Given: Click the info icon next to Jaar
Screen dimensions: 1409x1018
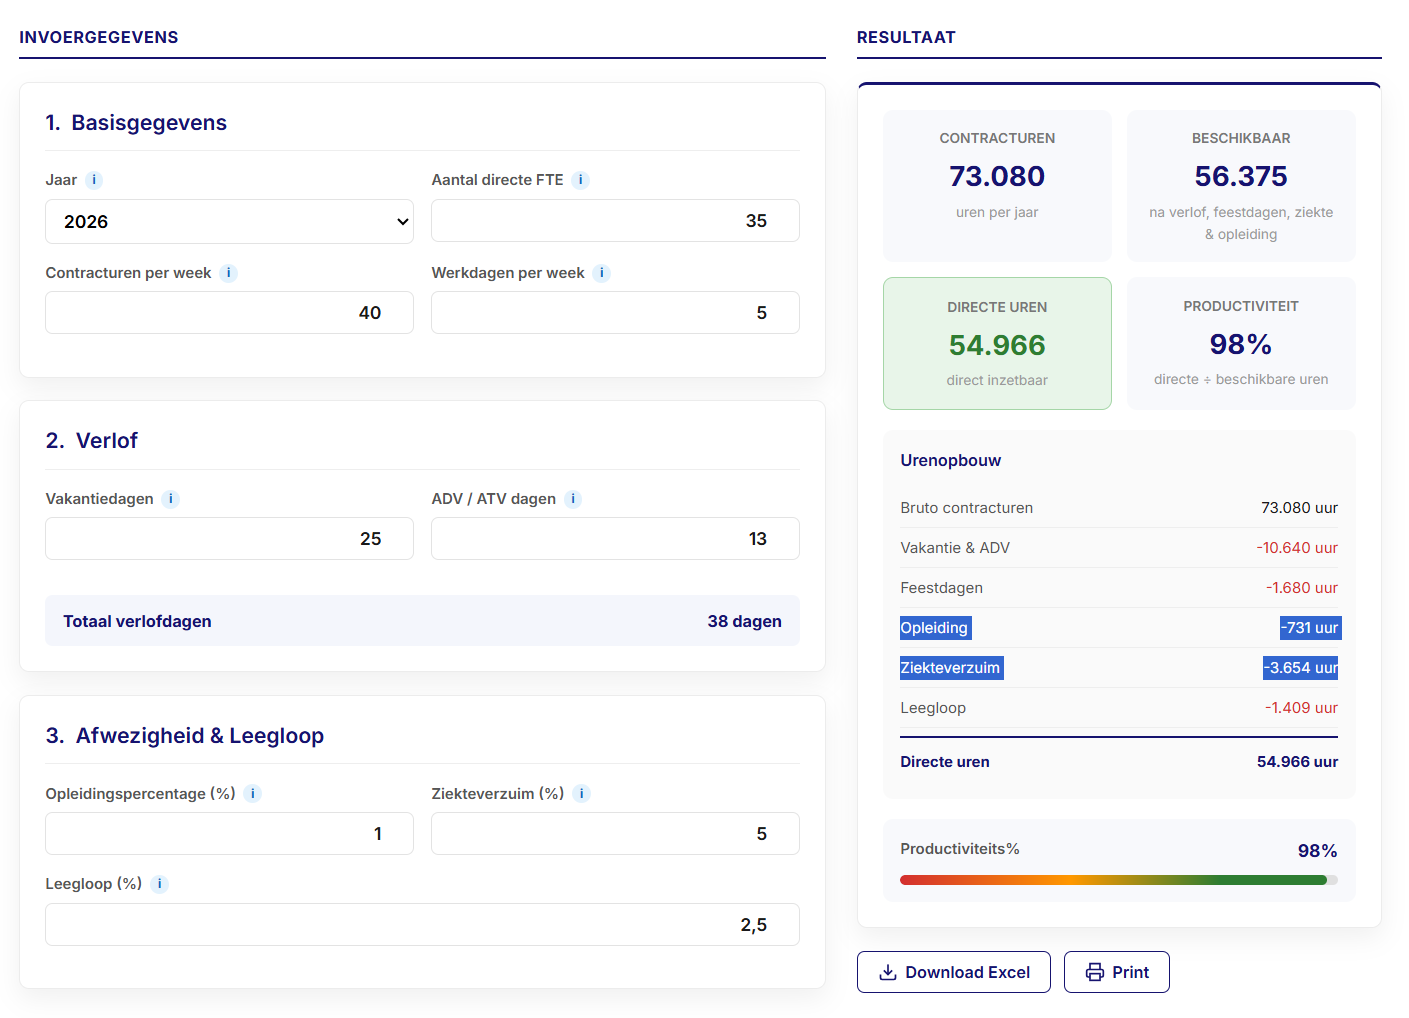Looking at the screenshot, I should pos(94,180).
